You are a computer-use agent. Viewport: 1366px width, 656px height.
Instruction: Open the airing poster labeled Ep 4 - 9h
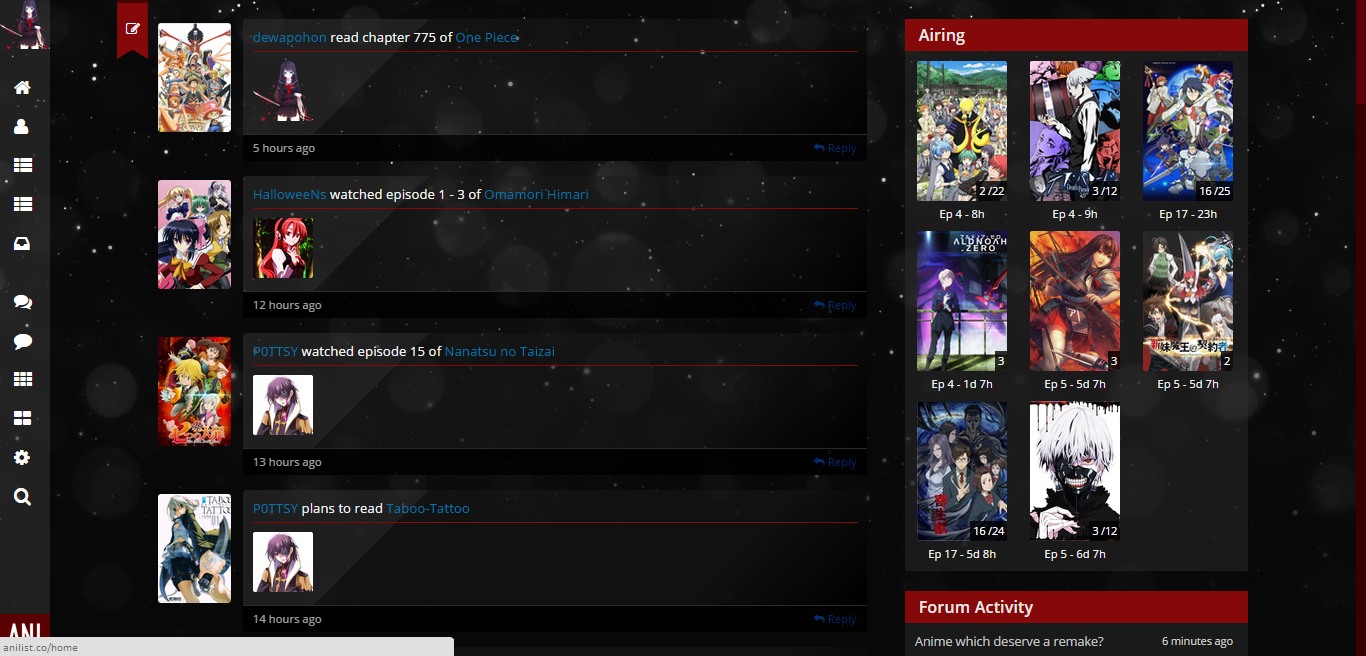pyautogui.click(x=1075, y=131)
